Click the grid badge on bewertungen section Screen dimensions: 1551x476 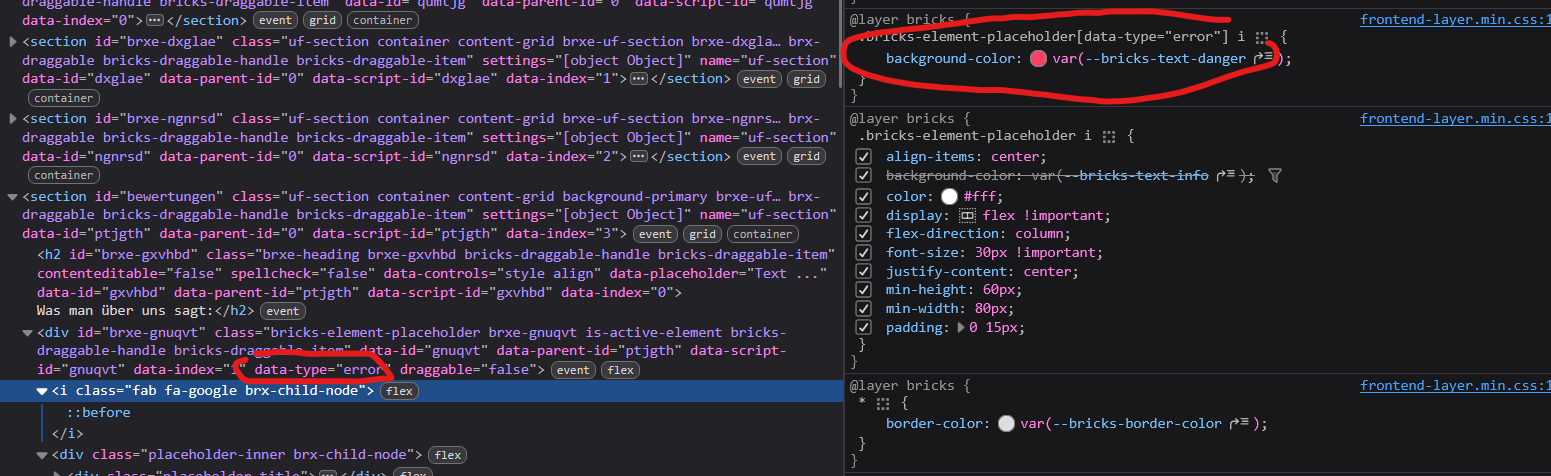(703, 234)
